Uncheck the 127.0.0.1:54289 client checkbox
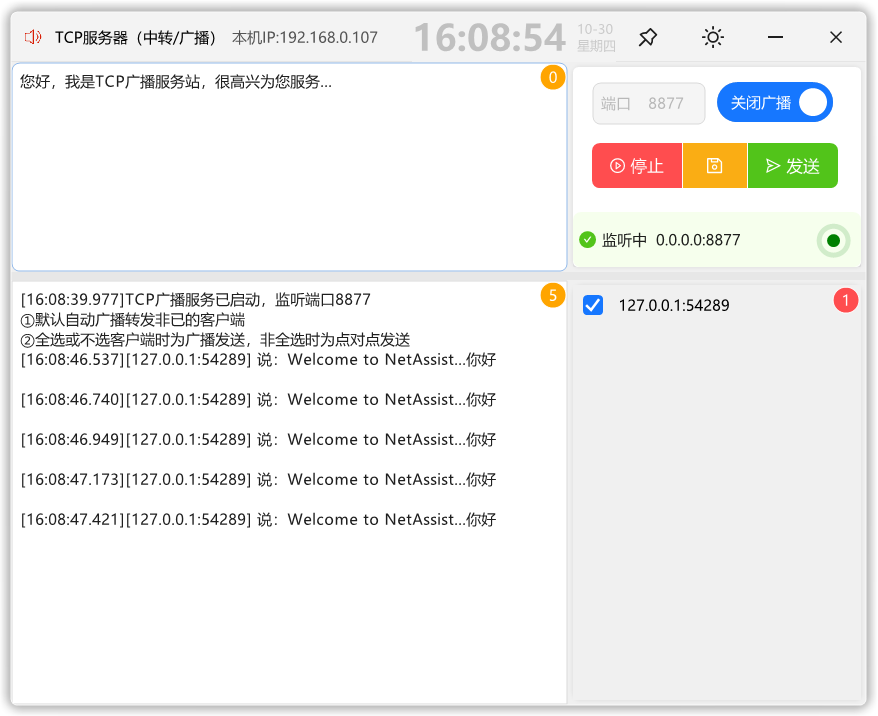Screen dimensions: 878x716 click(592, 305)
